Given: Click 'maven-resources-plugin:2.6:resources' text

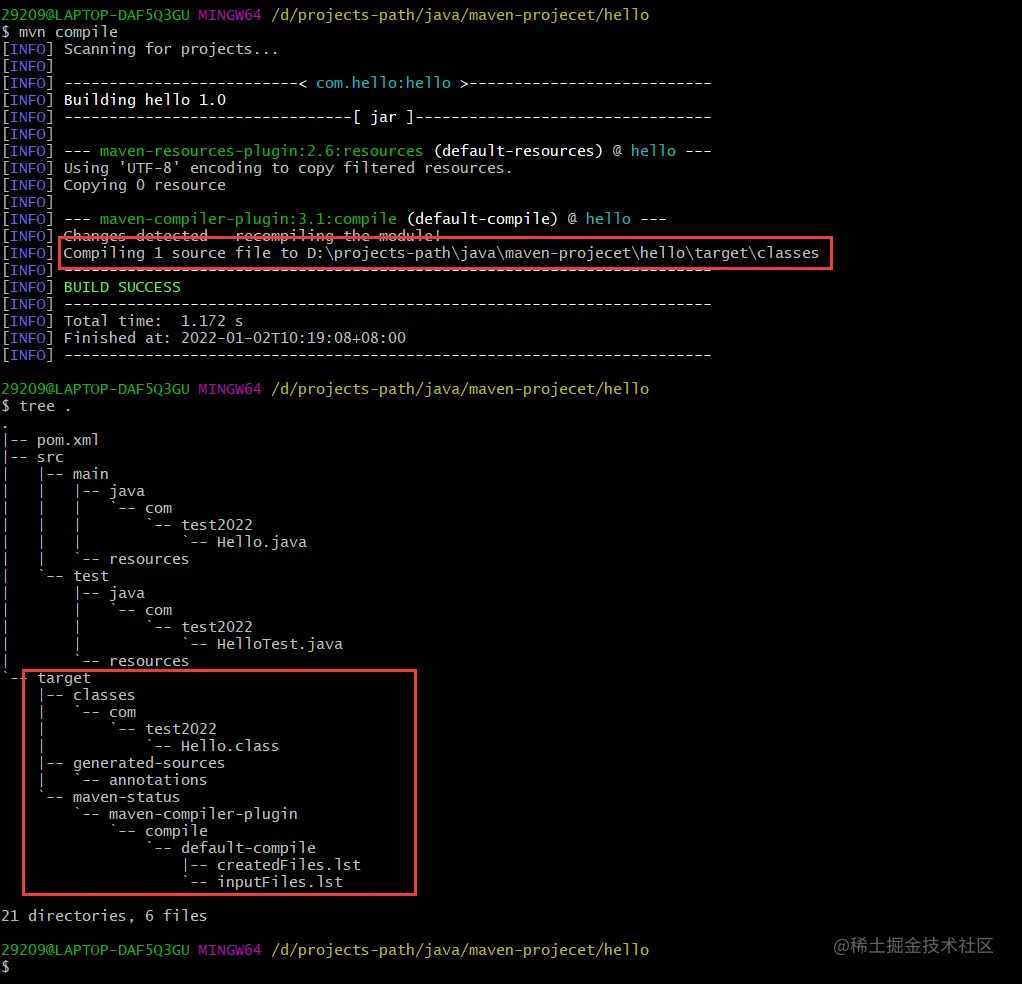Looking at the screenshot, I should [261, 151].
